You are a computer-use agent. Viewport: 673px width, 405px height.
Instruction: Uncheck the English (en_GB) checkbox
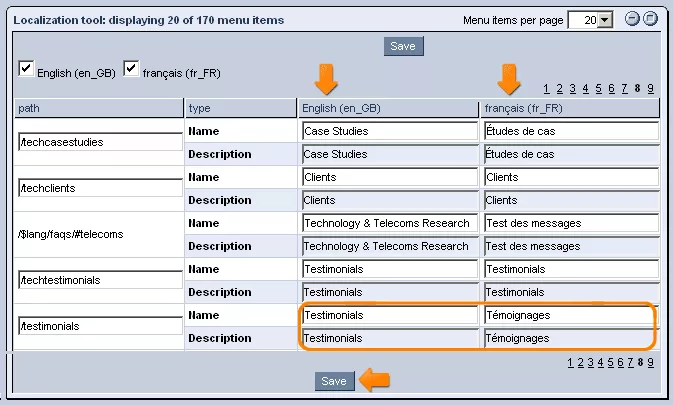tap(26, 69)
